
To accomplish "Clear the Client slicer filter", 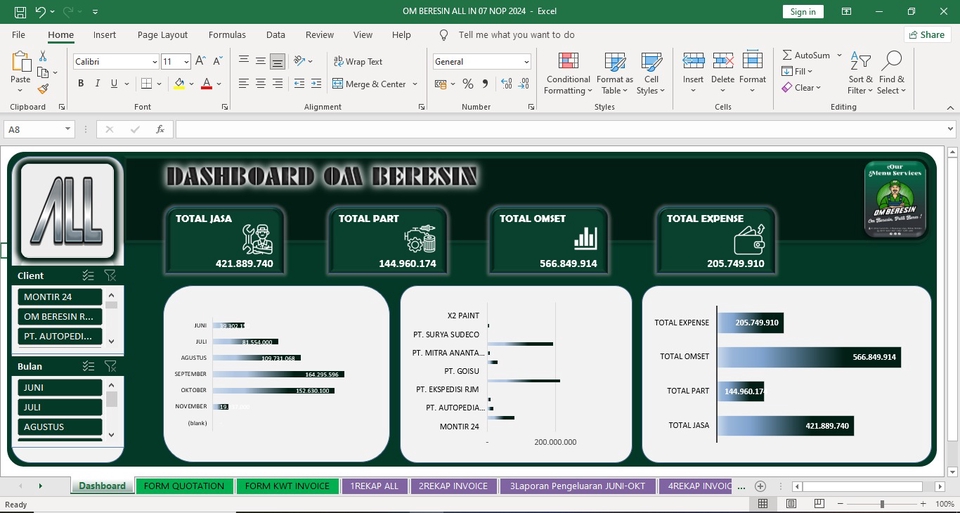I will pos(110,276).
